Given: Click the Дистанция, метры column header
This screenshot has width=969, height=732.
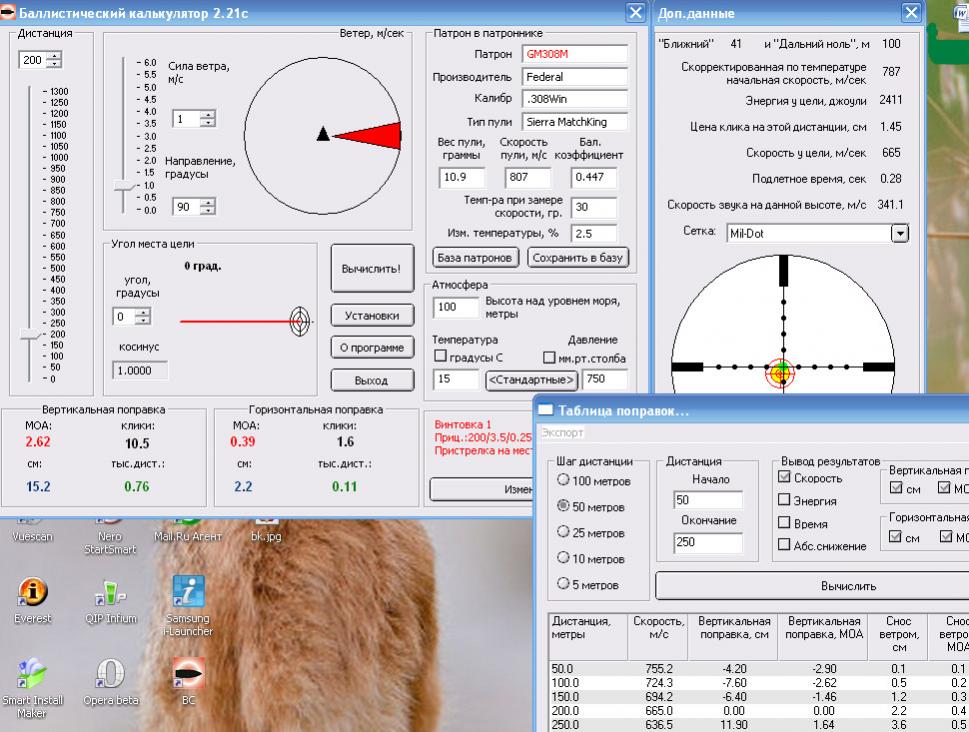Looking at the screenshot, I should pos(586,628).
